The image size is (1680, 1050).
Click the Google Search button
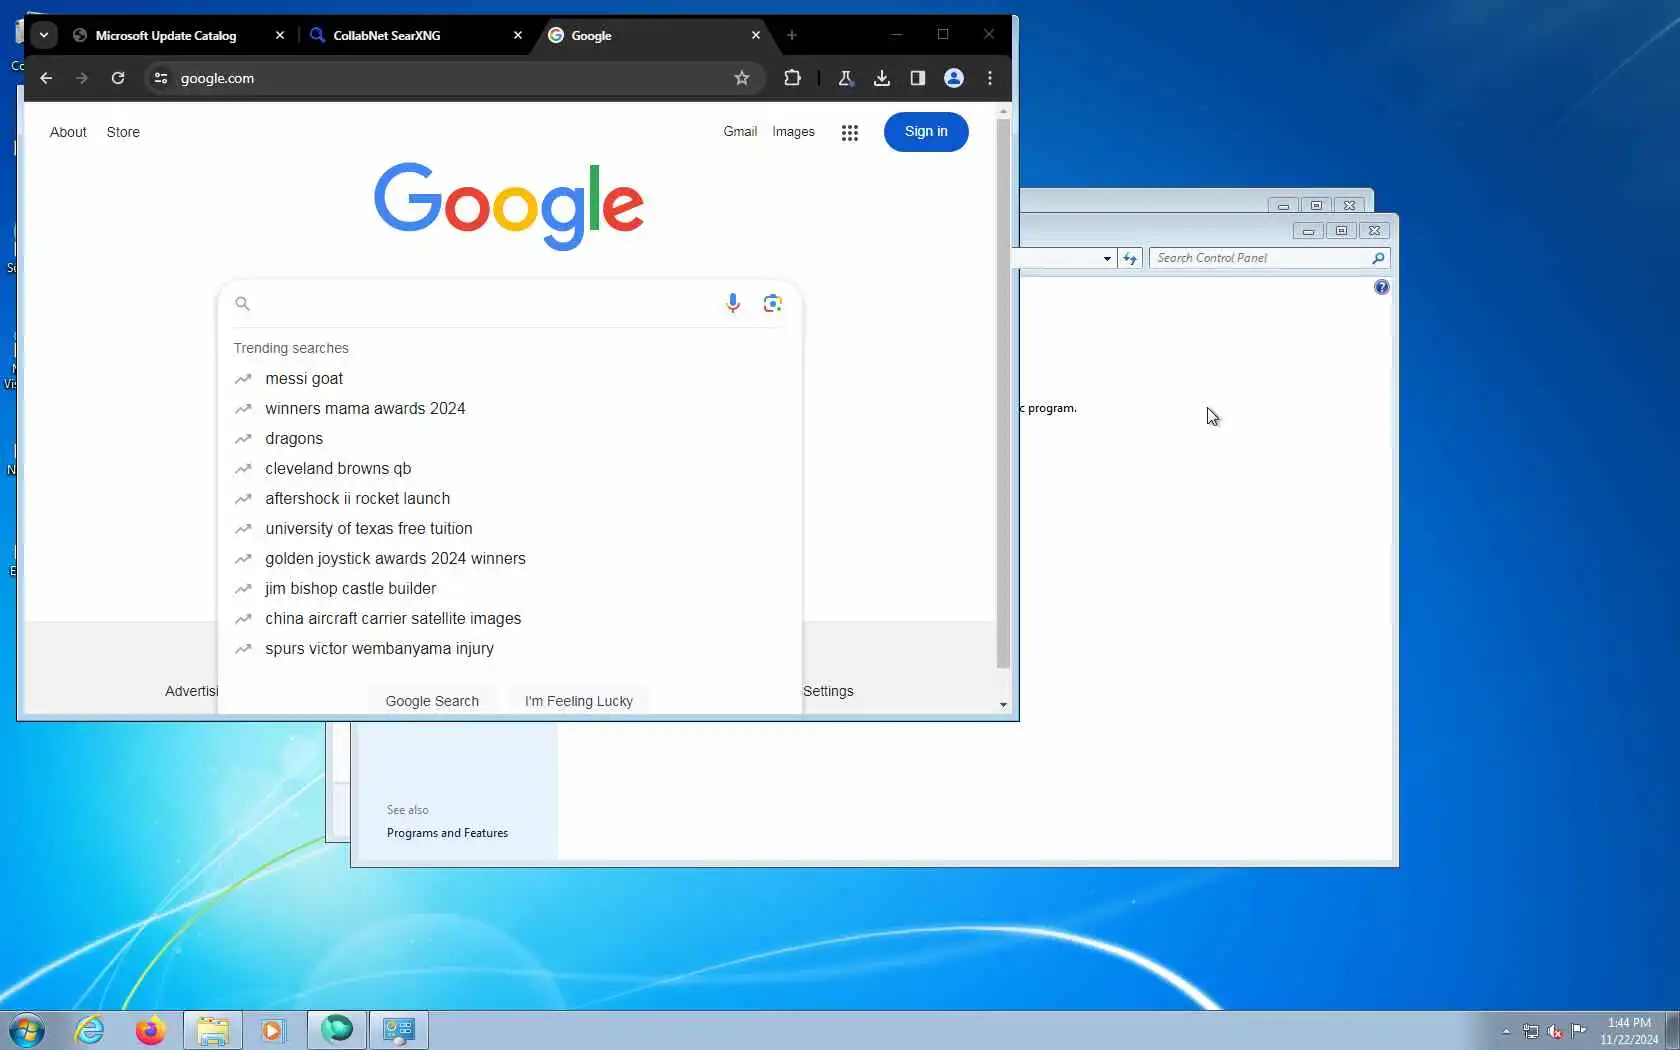(x=432, y=701)
